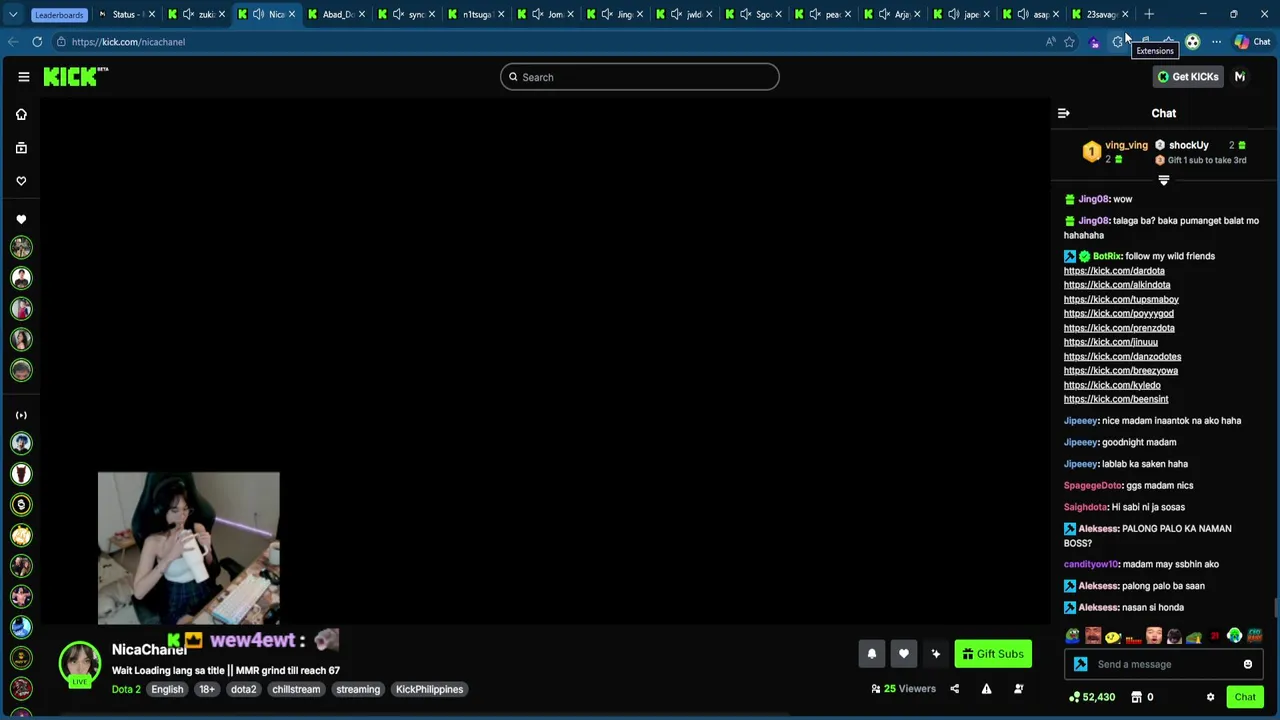Mute audio on the Nica tab
Viewport: 1280px width, 720px height.
258,14
